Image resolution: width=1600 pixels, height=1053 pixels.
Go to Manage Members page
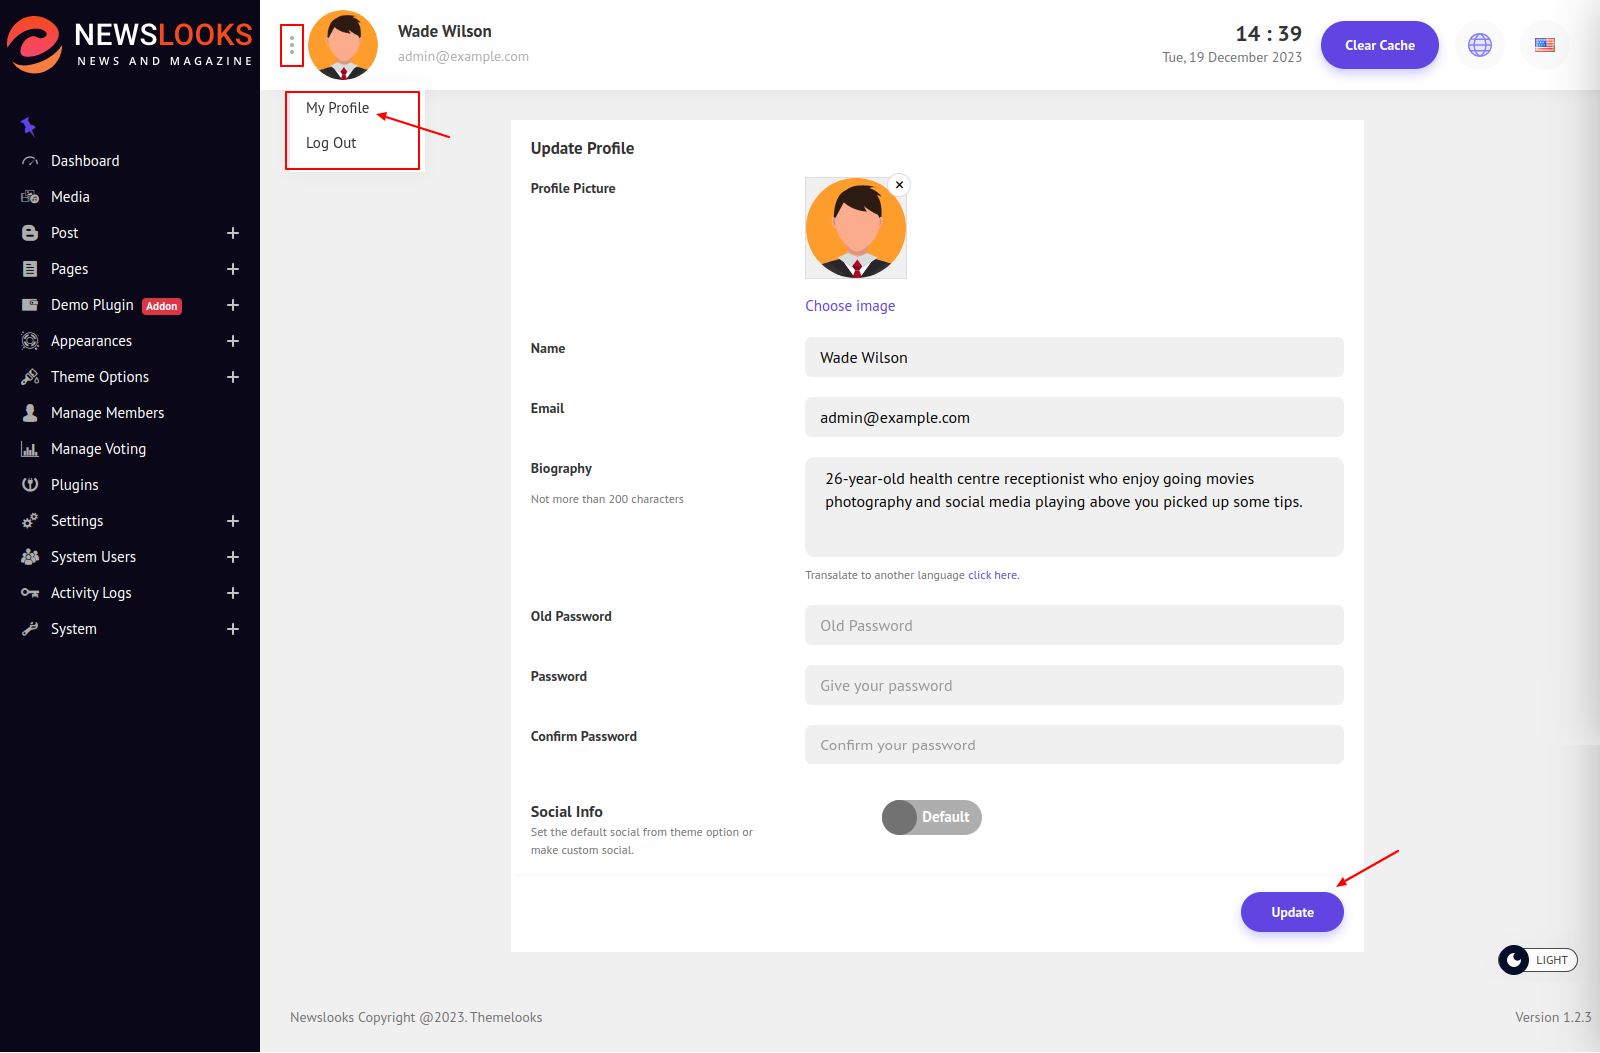pos(107,413)
